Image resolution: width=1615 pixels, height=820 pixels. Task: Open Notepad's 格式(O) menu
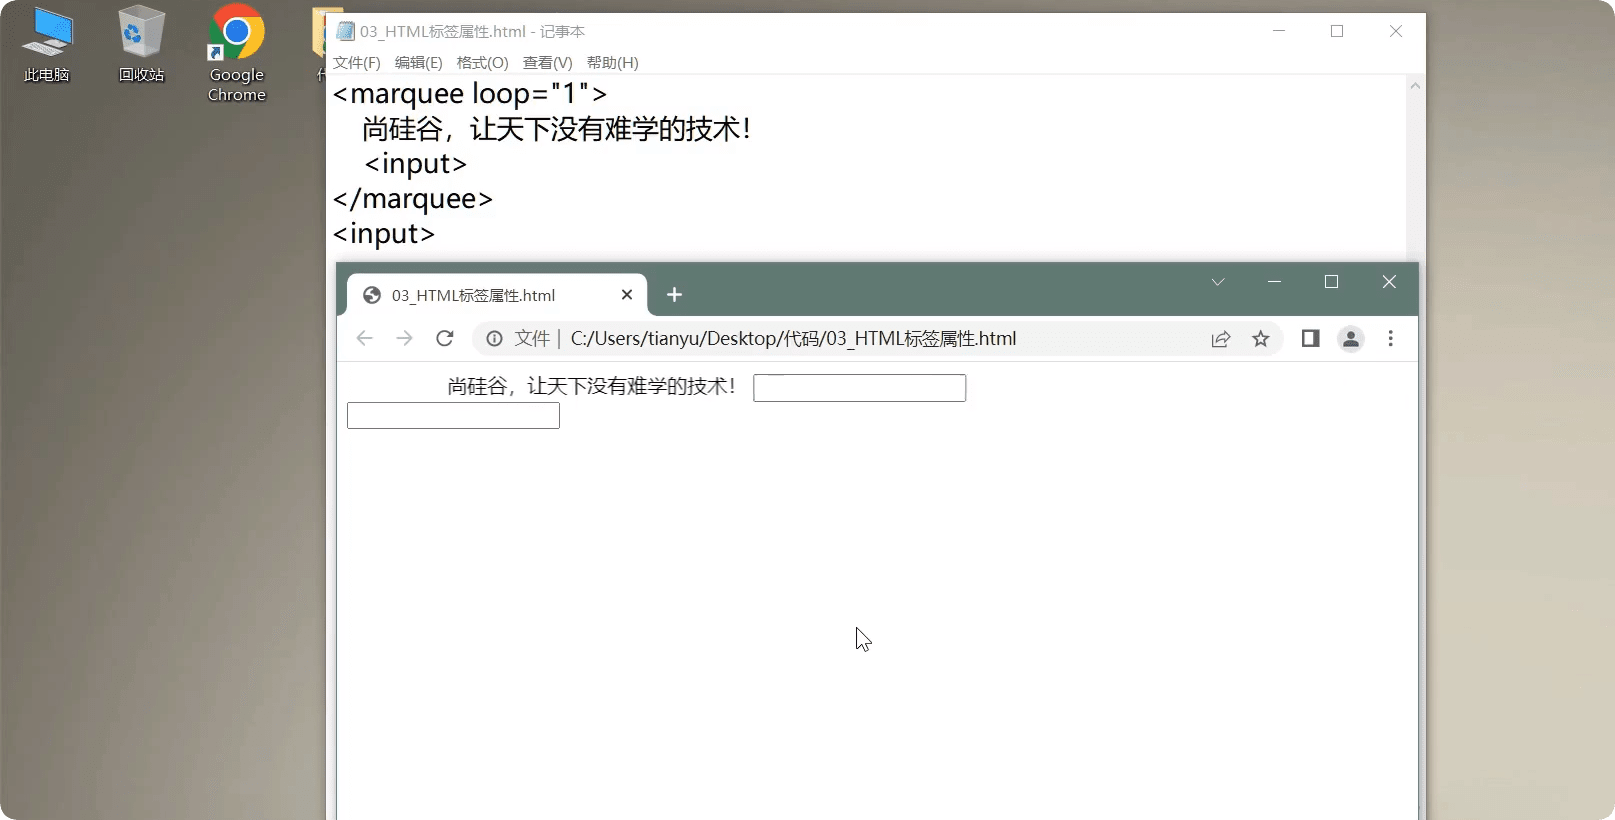pyautogui.click(x=482, y=63)
